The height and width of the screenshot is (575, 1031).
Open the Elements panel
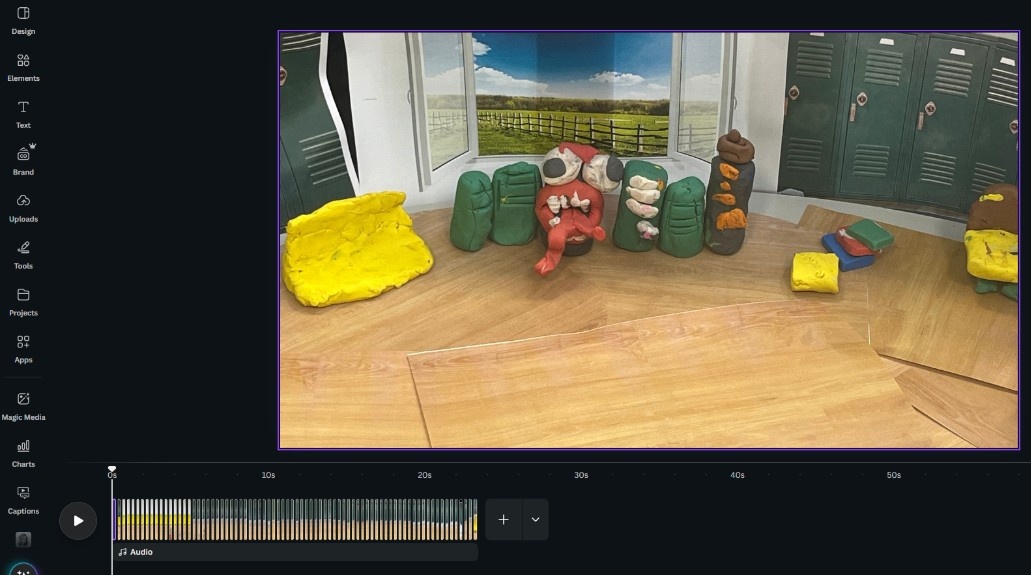pyautogui.click(x=23, y=68)
